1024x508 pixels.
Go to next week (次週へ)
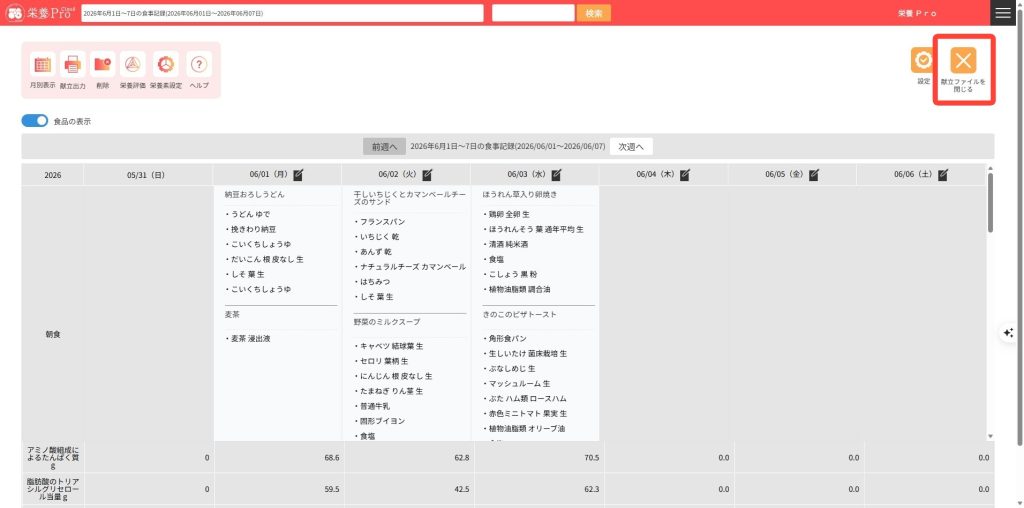[631, 147]
